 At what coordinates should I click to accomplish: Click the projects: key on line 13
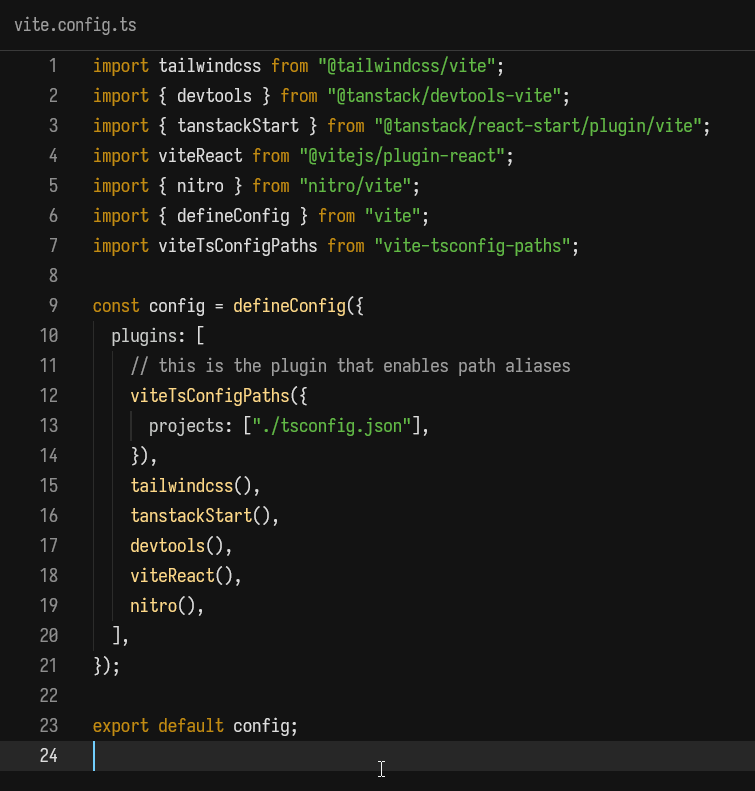point(191,426)
